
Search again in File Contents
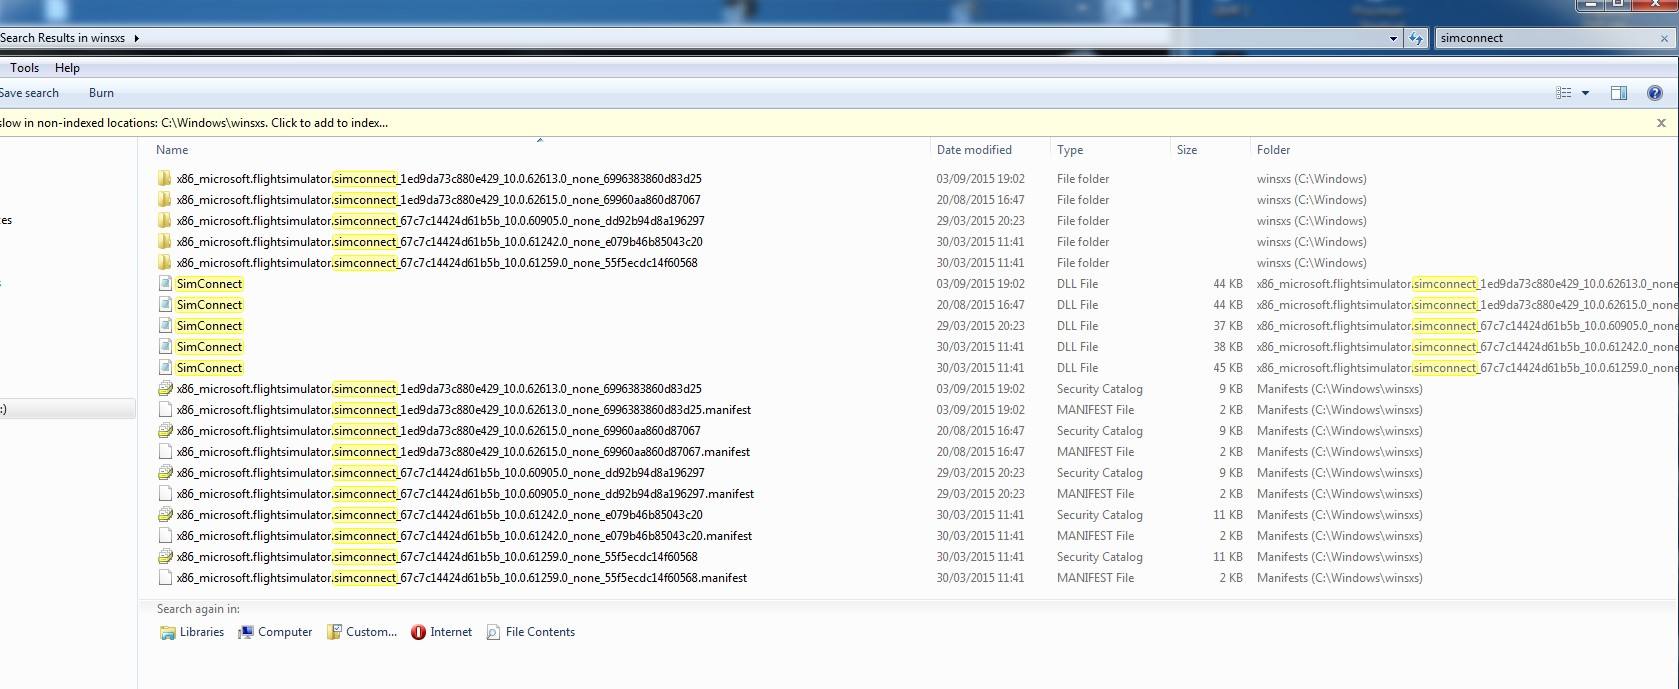tap(531, 632)
